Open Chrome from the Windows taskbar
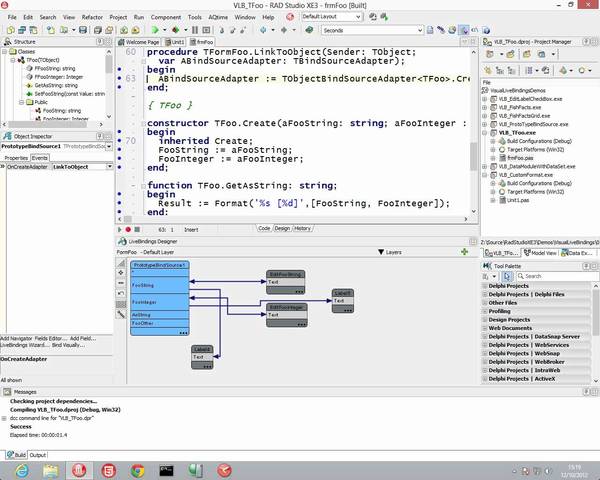Screen dimensions: 600x480 click(x=136, y=469)
